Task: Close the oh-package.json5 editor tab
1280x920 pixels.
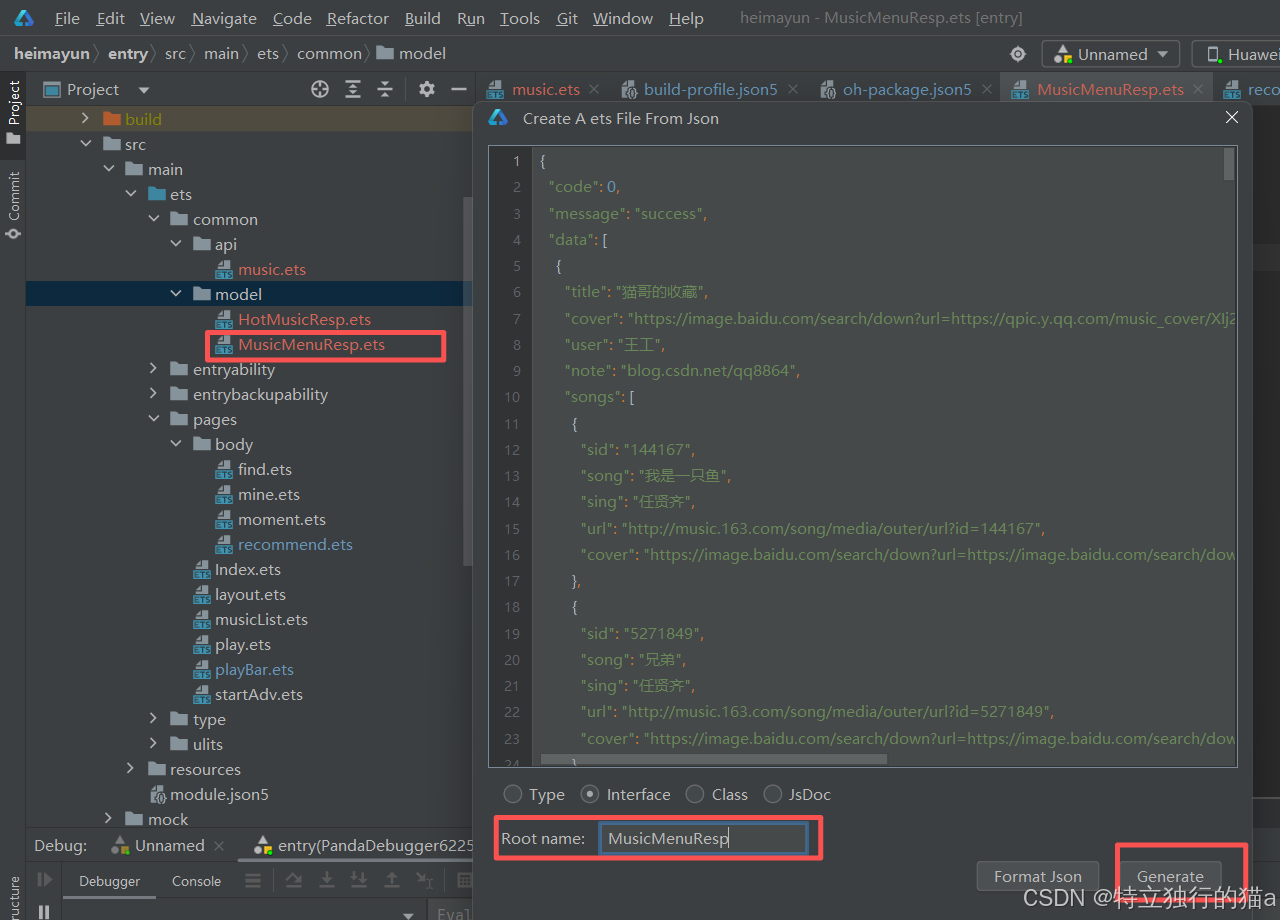Action: point(987,89)
